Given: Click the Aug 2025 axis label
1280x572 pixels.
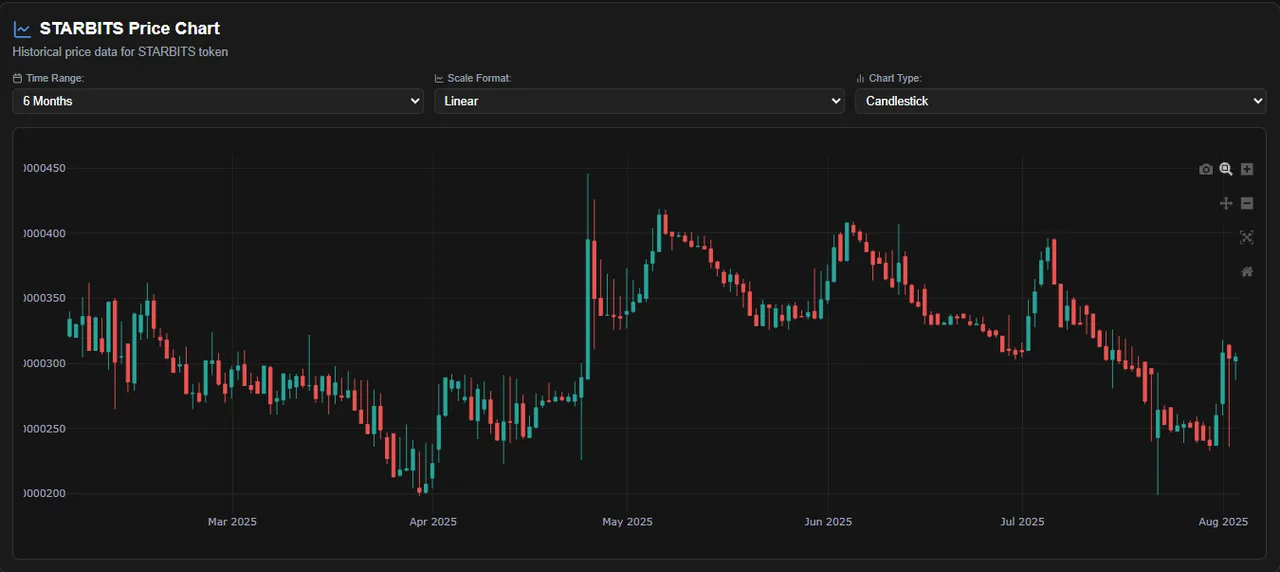Looking at the screenshot, I should 1223,522.
